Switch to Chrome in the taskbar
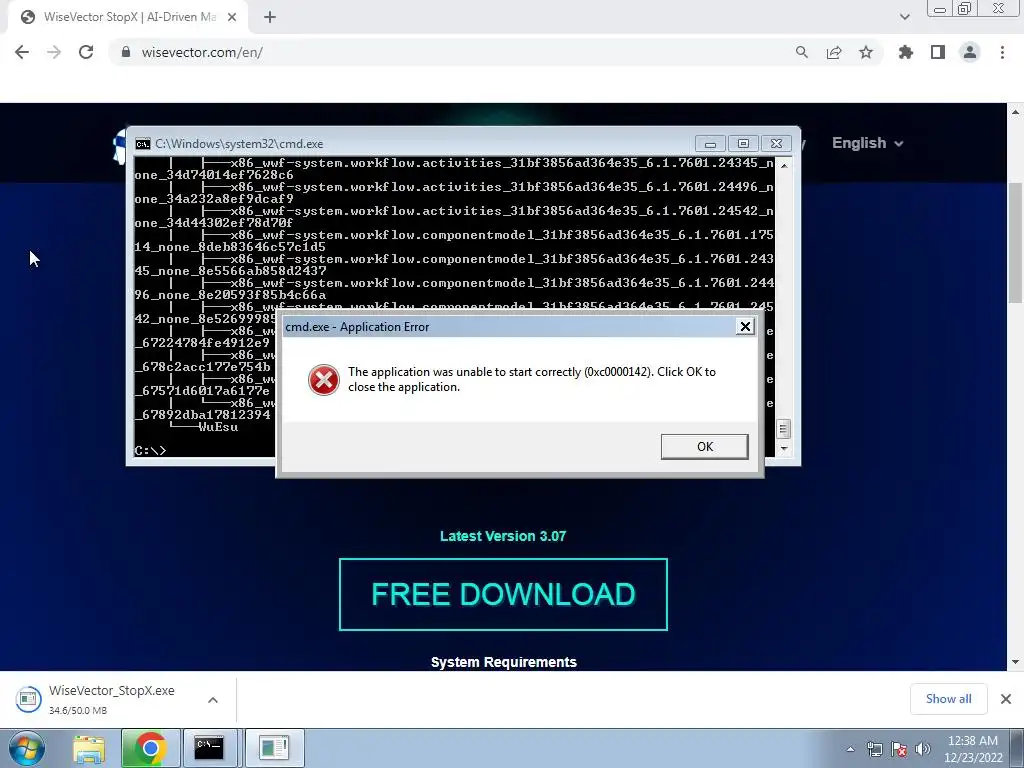The height and width of the screenshot is (768, 1024). click(150, 748)
